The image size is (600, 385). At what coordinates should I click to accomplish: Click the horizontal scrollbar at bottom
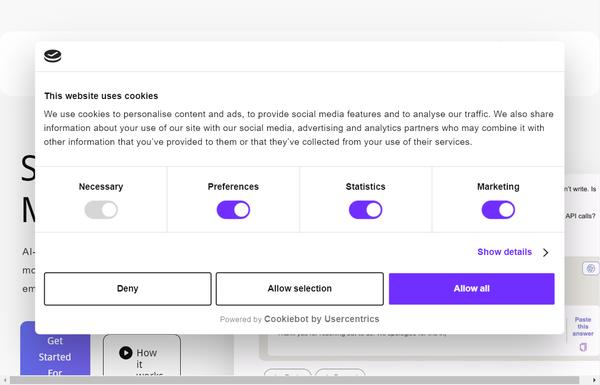click(x=294, y=380)
